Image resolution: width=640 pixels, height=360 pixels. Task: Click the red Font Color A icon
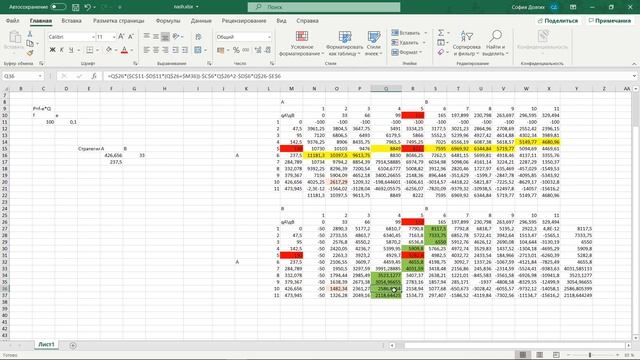tap(124, 50)
